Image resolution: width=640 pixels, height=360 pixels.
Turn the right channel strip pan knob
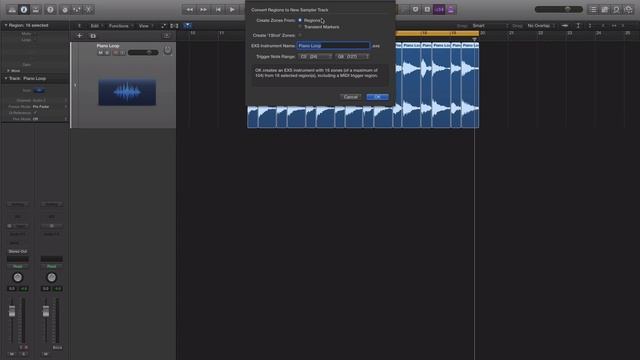click(x=51, y=278)
